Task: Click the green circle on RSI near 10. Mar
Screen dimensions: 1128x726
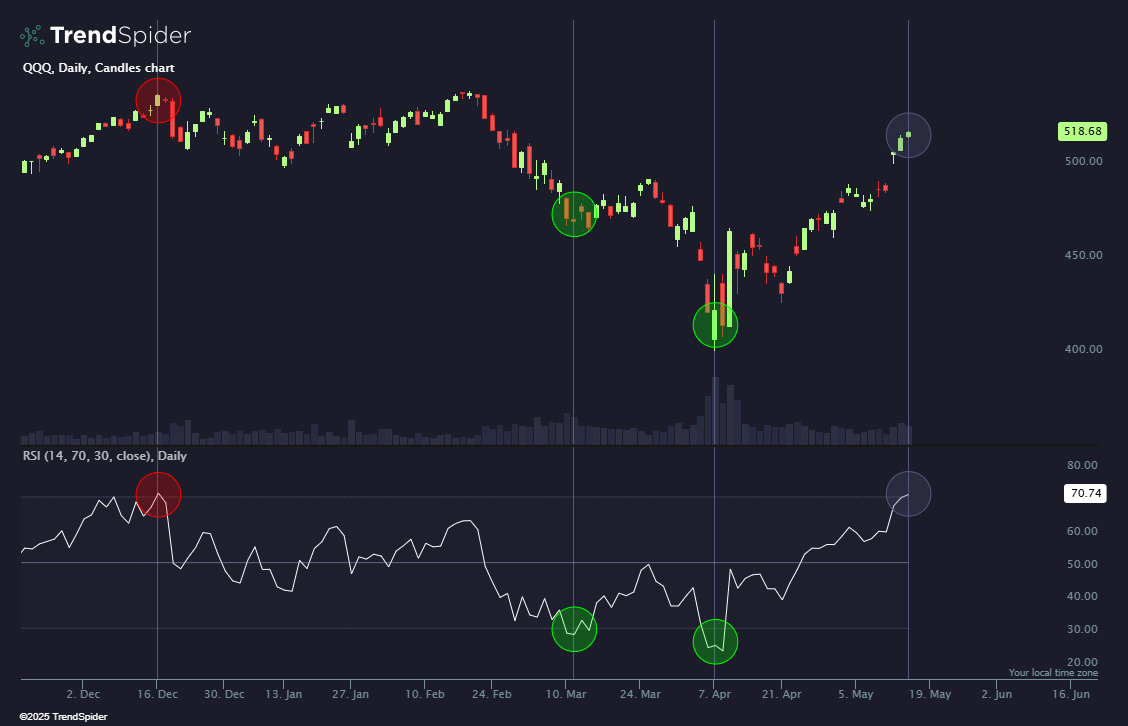Action: coord(574,629)
